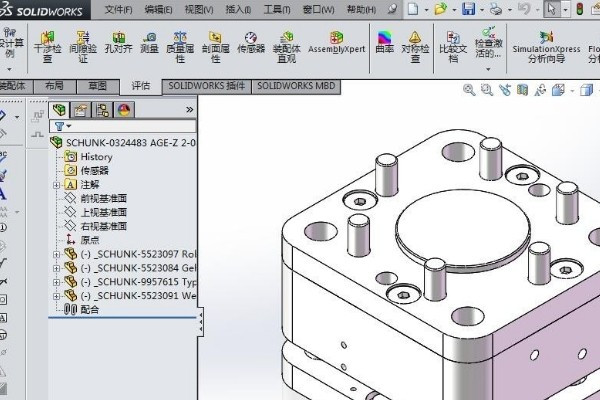Open 质量属性 mass properties

click(180, 47)
